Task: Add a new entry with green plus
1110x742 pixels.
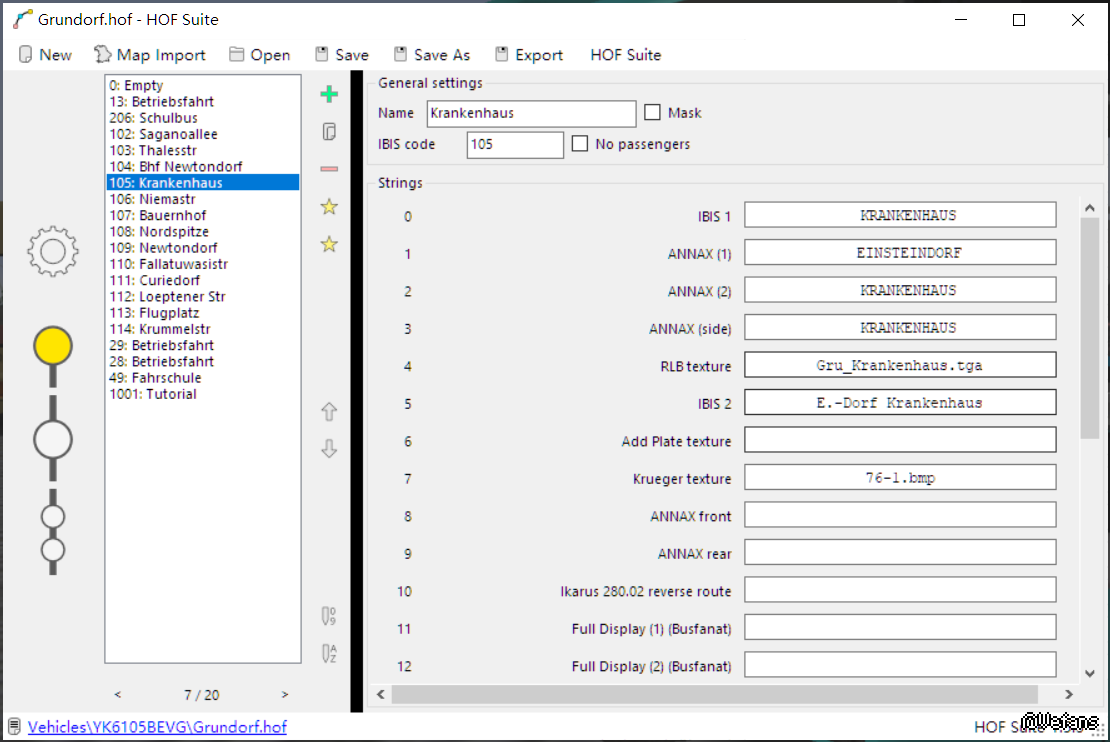Action: point(328,95)
